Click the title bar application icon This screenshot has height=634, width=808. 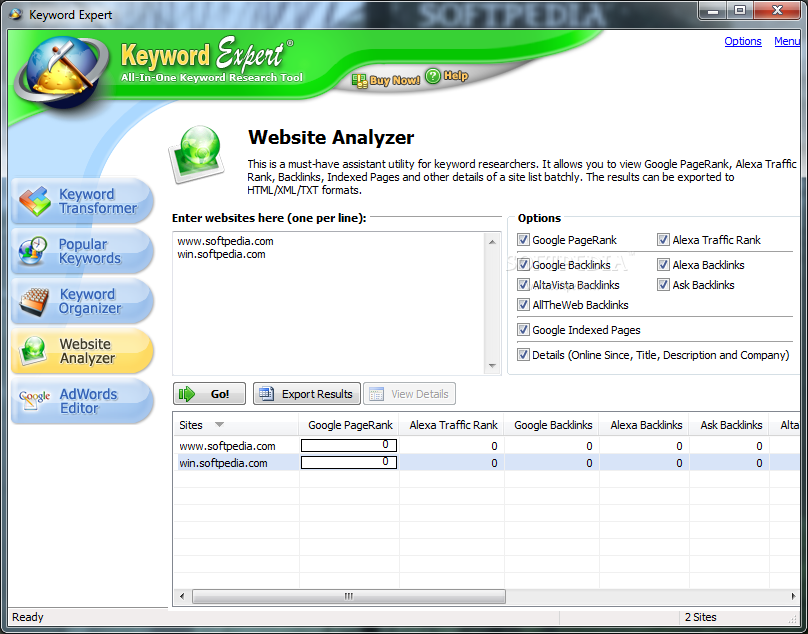pyautogui.click(x=15, y=14)
